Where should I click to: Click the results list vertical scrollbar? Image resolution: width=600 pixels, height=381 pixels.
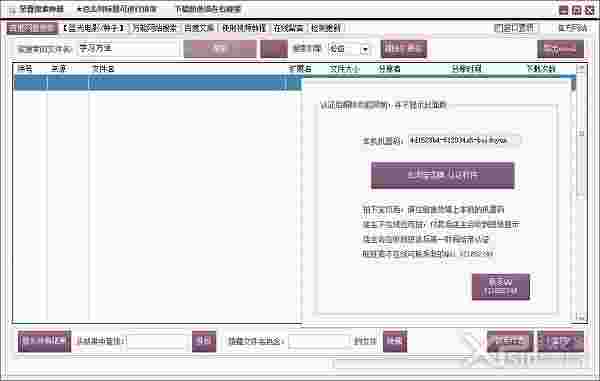pos(581,193)
